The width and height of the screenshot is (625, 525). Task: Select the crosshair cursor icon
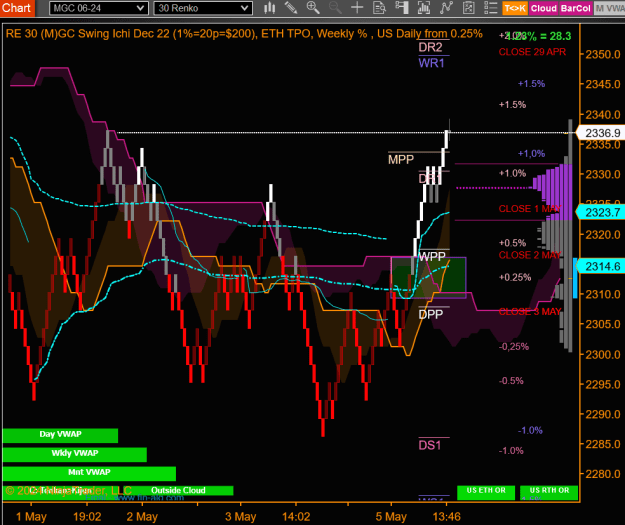click(x=357, y=8)
